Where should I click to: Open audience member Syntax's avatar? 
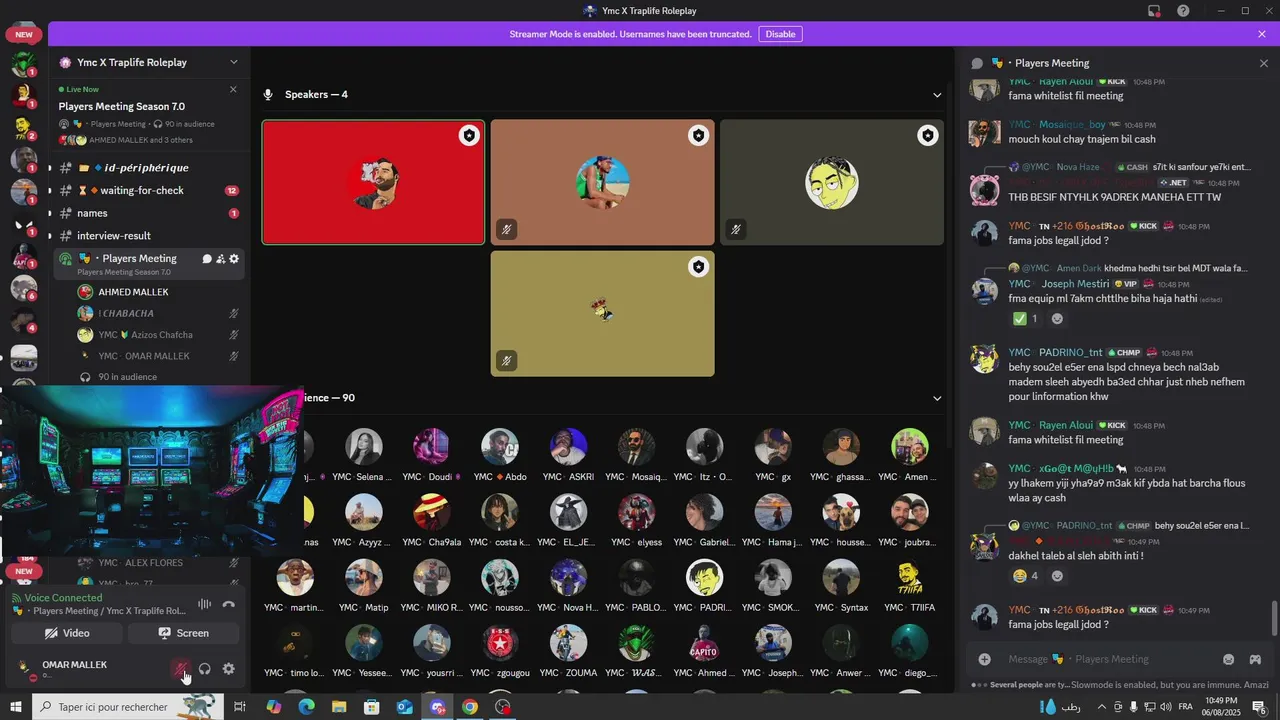(841, 578)
